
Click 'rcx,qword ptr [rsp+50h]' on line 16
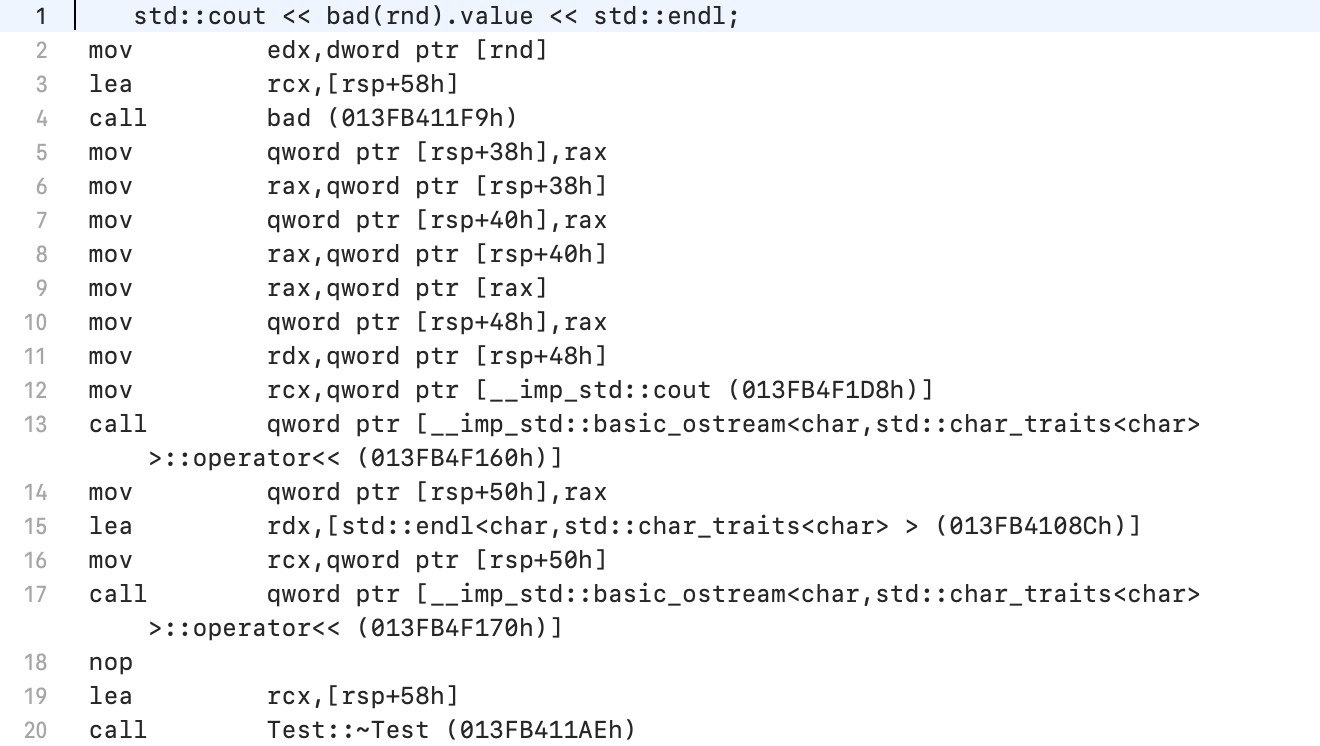coord(436,560)
